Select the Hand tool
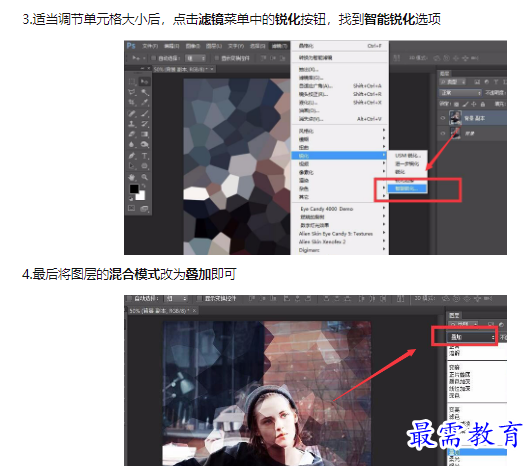 tap(132, 177)
